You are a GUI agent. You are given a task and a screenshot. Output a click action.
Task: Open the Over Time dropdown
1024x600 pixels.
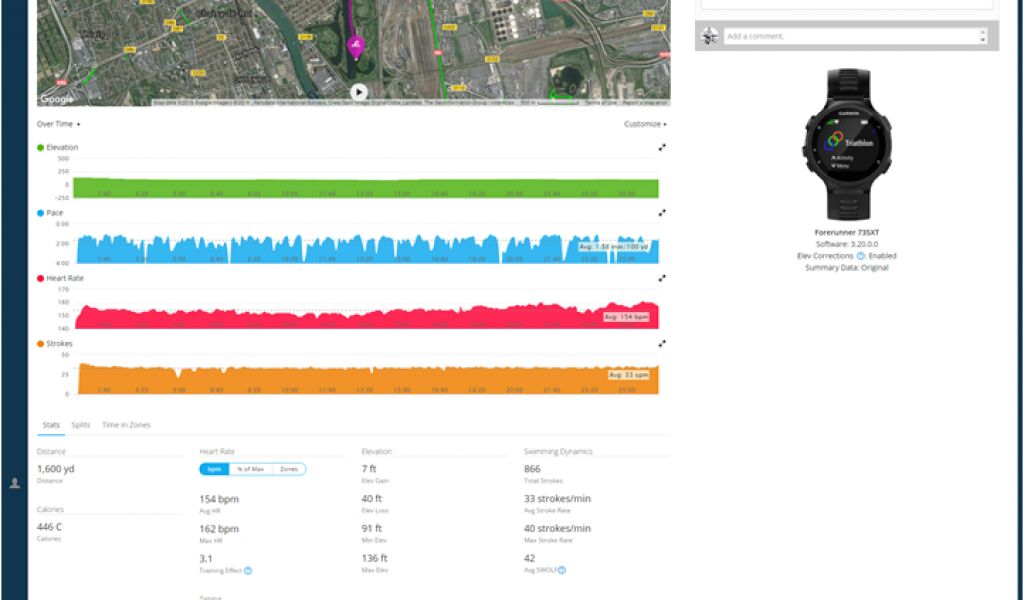(58, 124)
